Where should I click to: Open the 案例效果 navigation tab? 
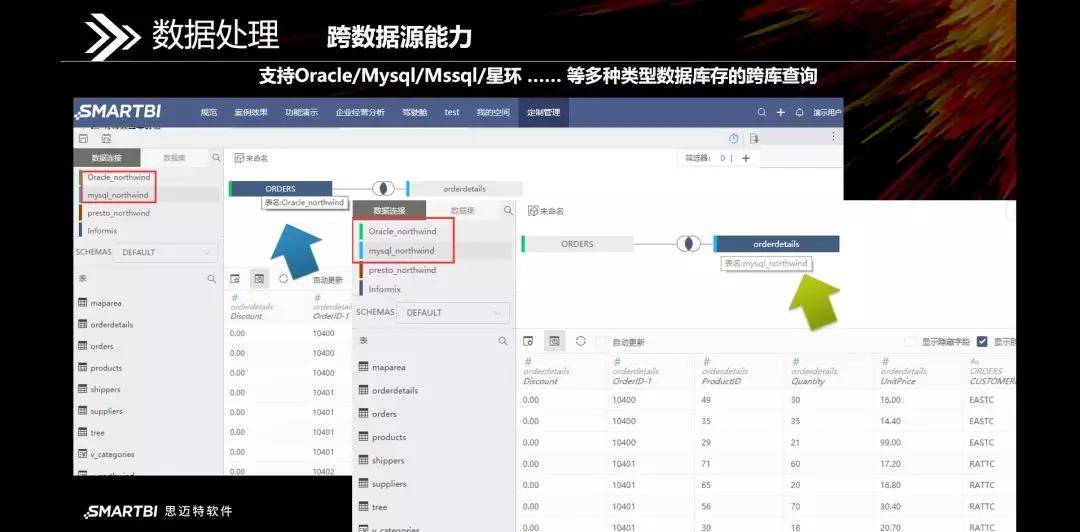click(251, 112)
